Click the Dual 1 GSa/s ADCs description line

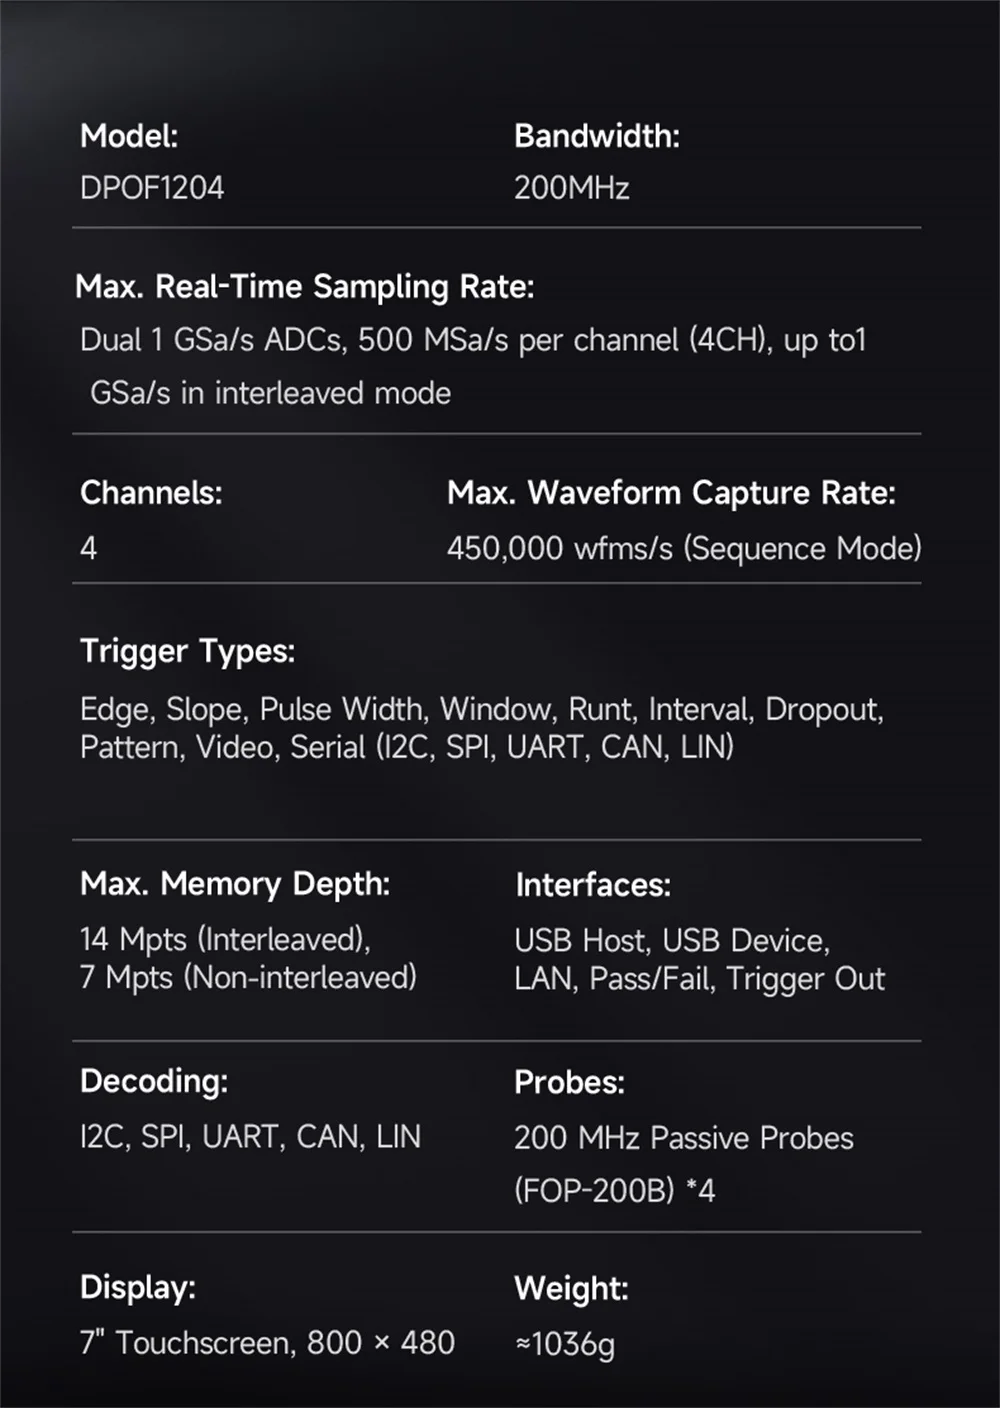473,340
